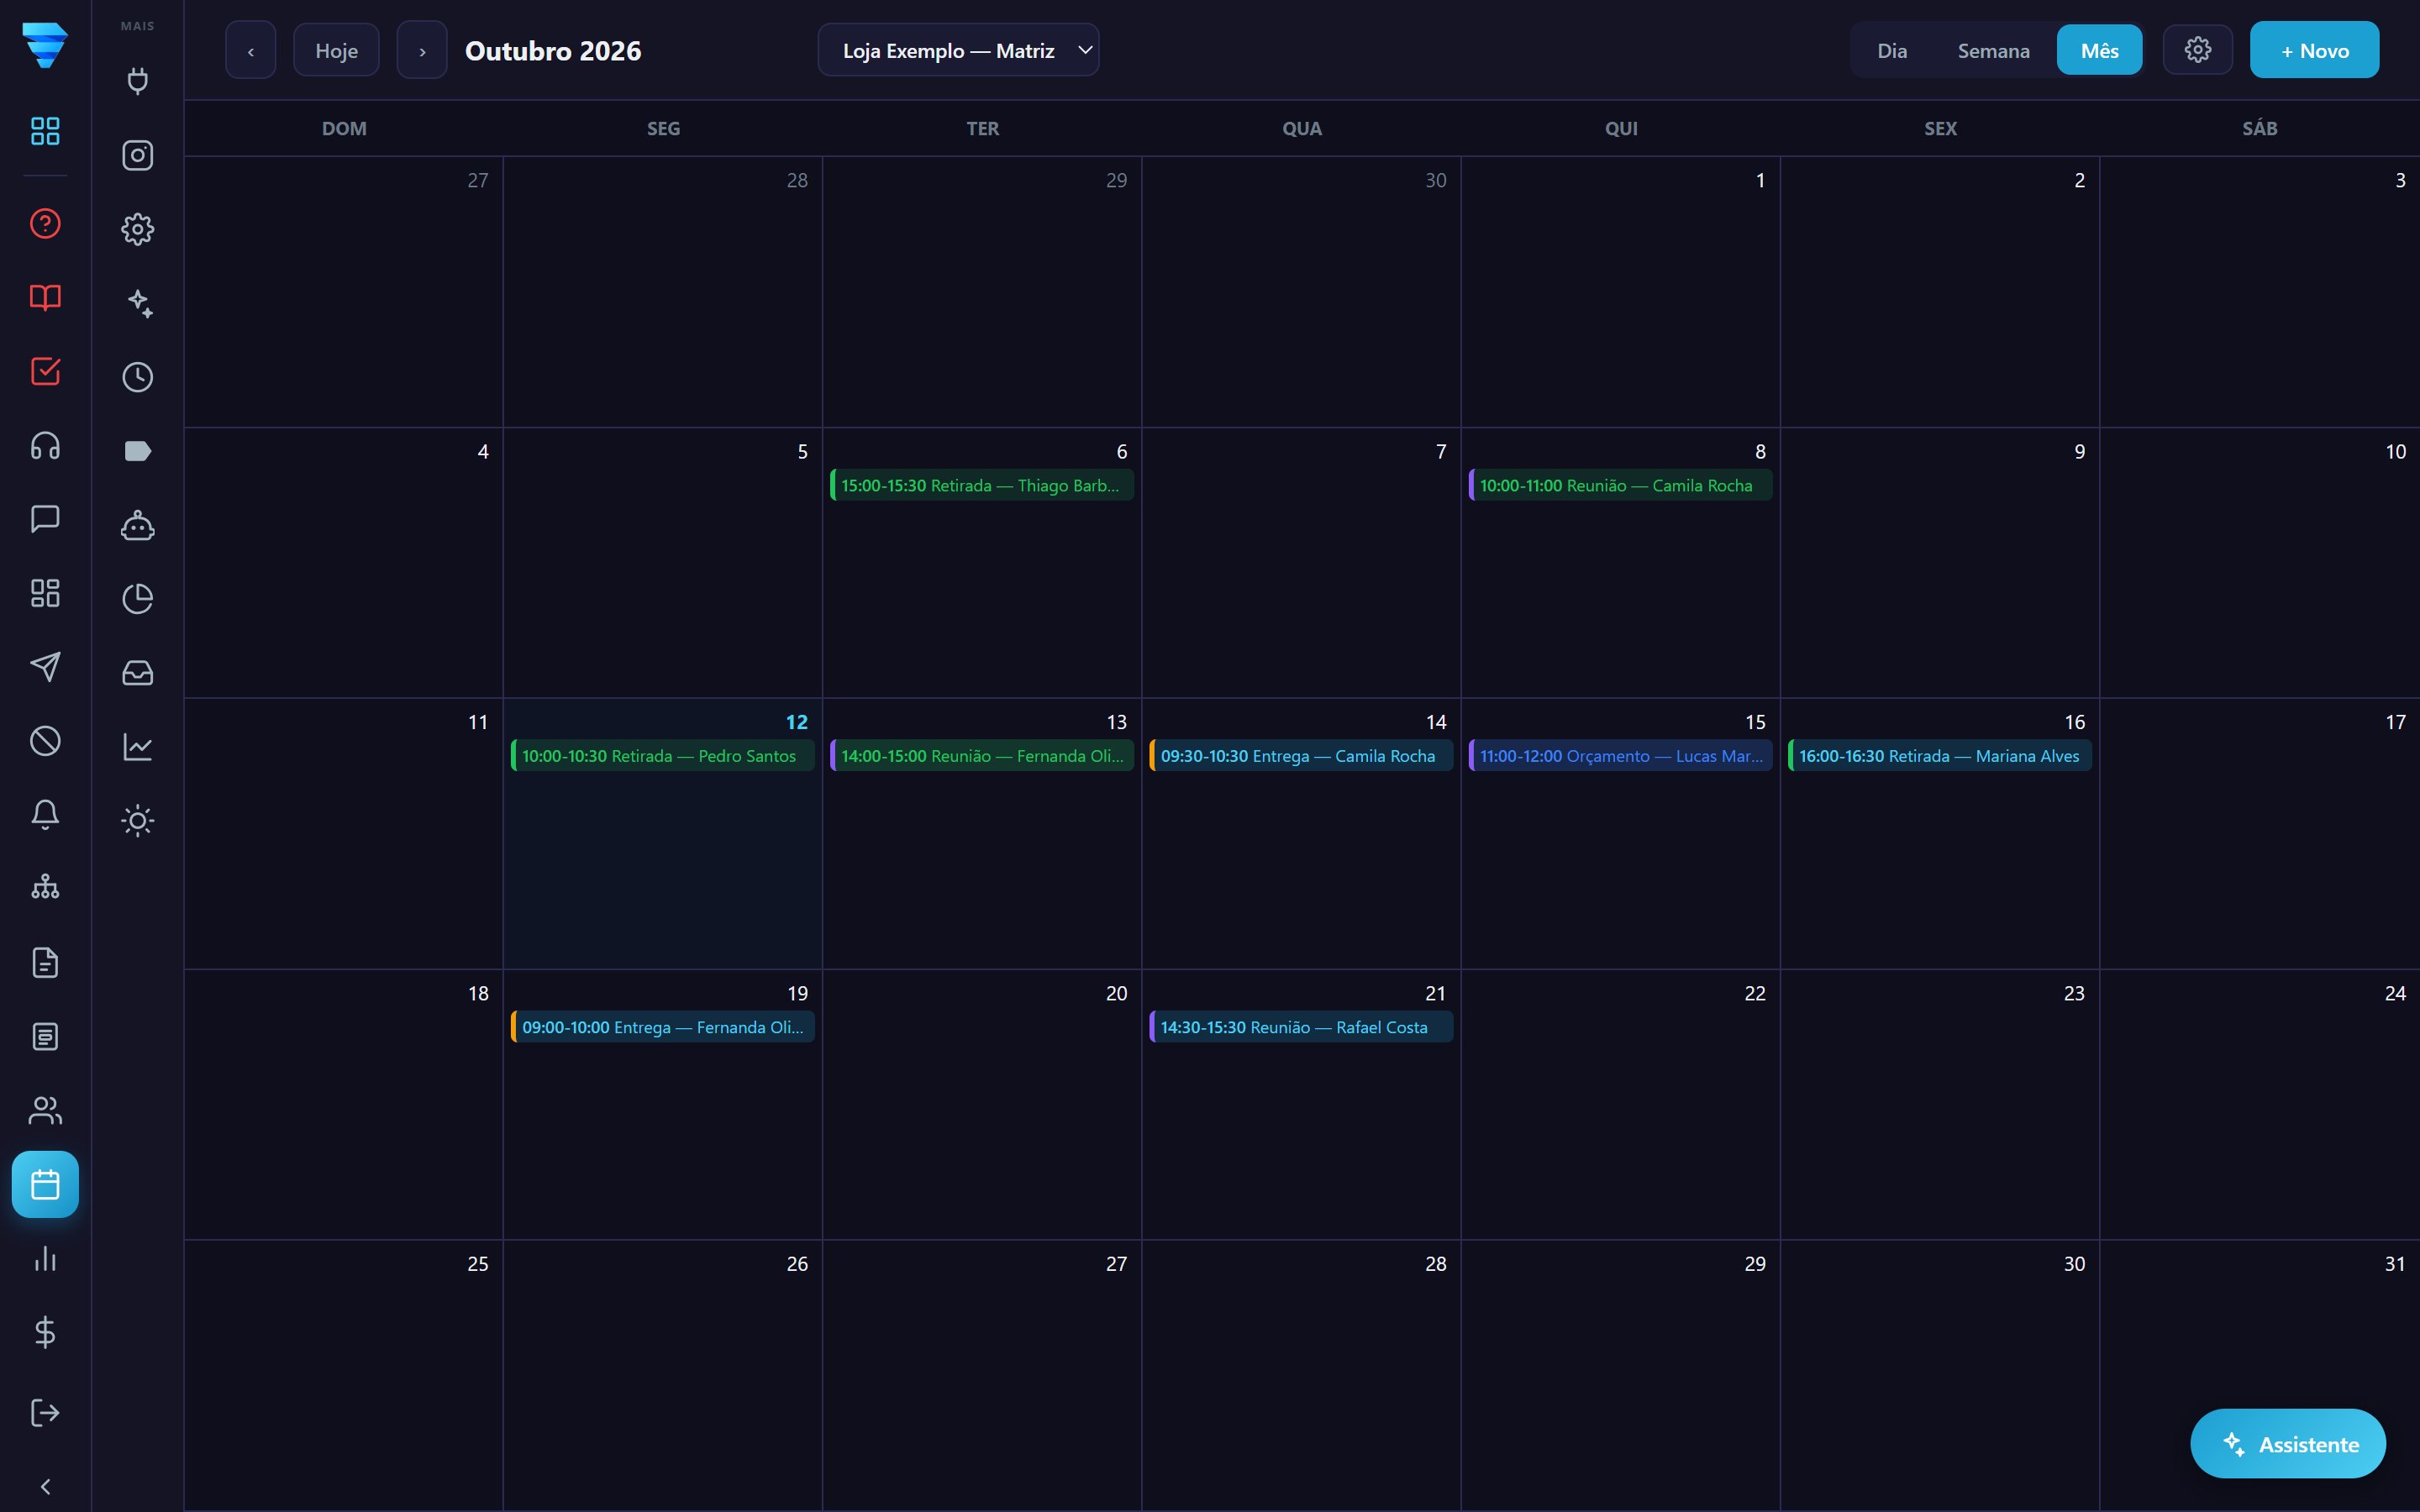Open the line chart analytics icon
Viewport: 2420px width, 1512px height.
138,747
